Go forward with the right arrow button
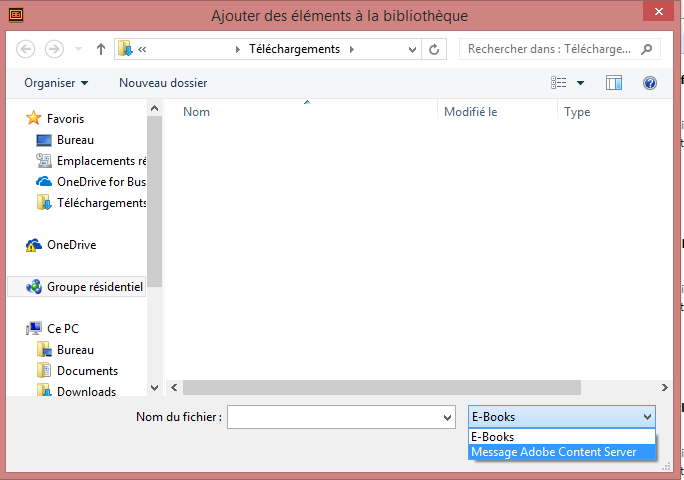Image resolution: width=684 pixels, height=480 pixels. pos(54,49)
